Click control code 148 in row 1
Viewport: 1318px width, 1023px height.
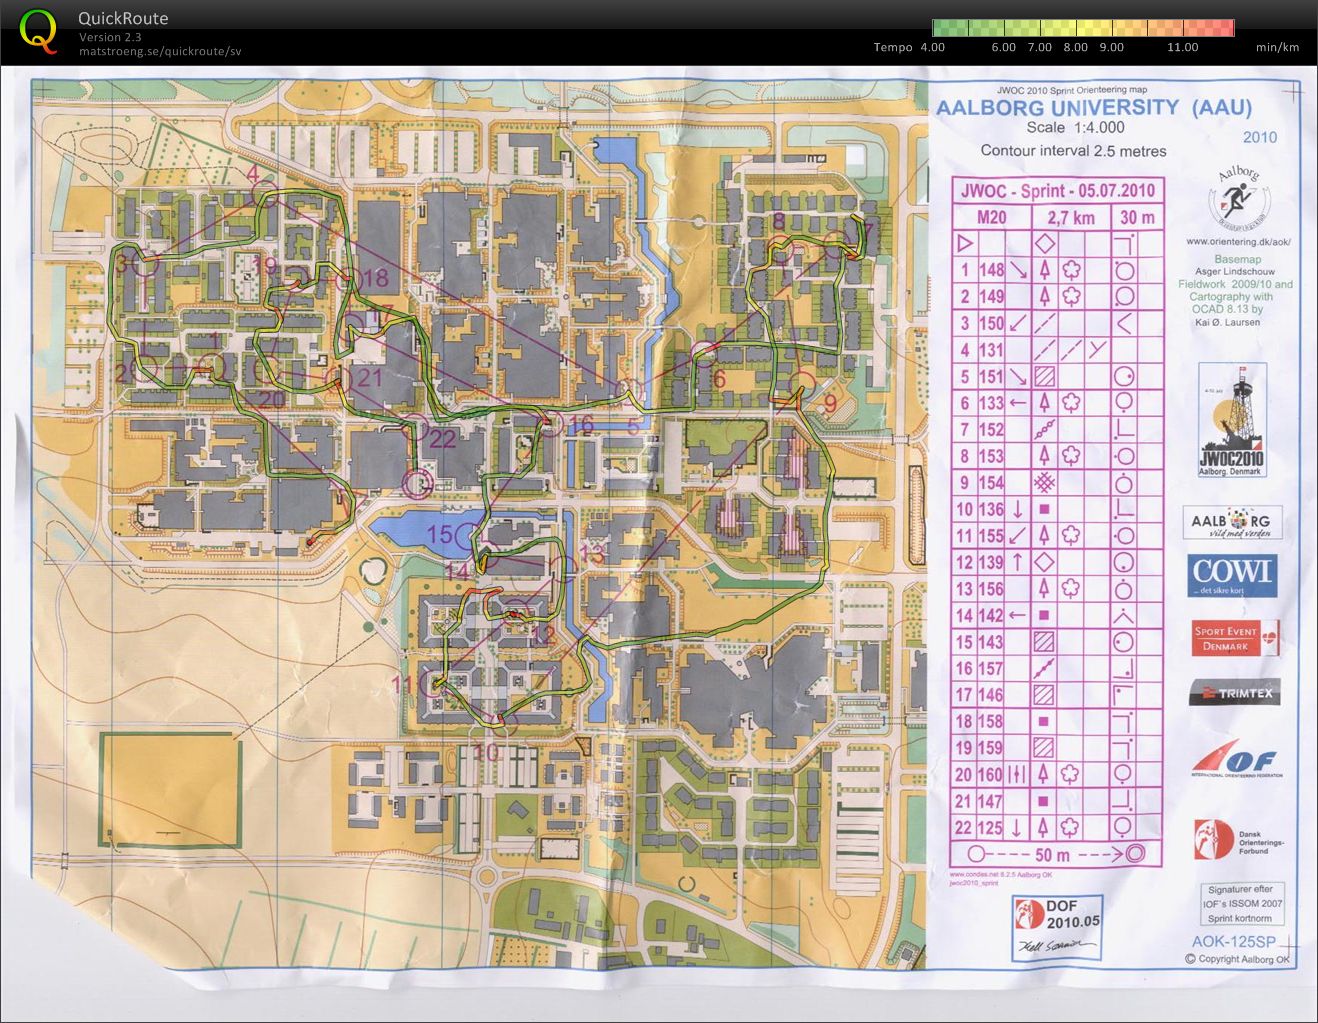coord(990,270)
